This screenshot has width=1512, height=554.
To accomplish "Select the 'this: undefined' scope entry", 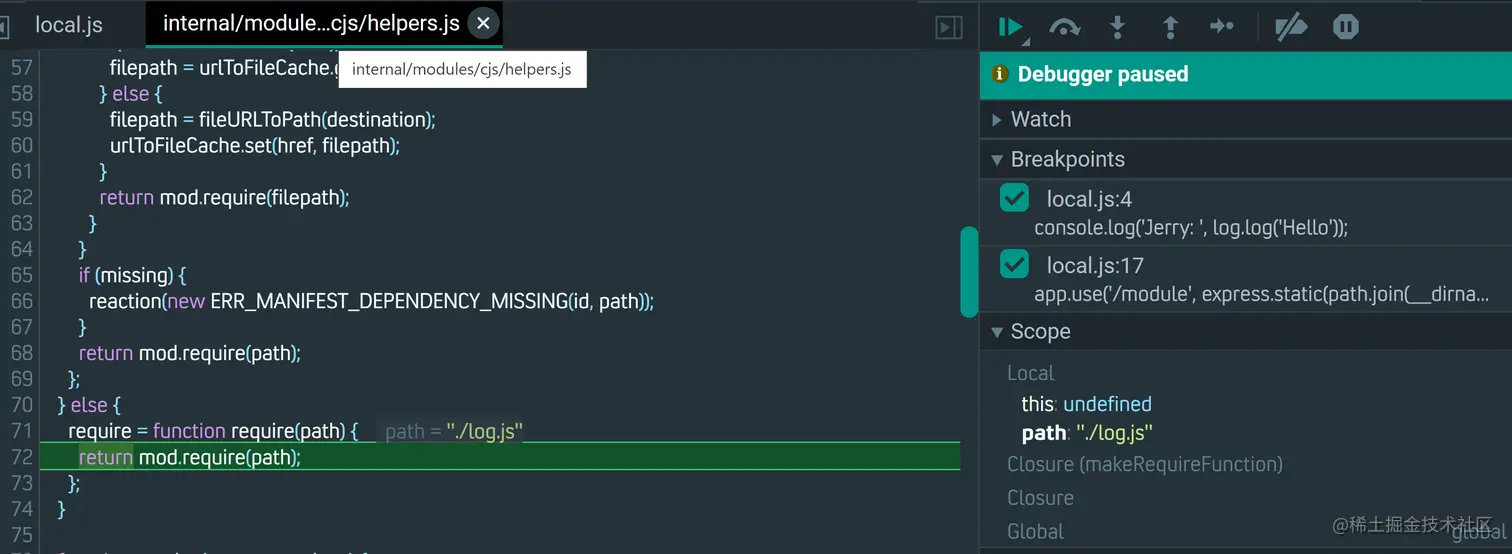I will click(x=1086, y=404).
